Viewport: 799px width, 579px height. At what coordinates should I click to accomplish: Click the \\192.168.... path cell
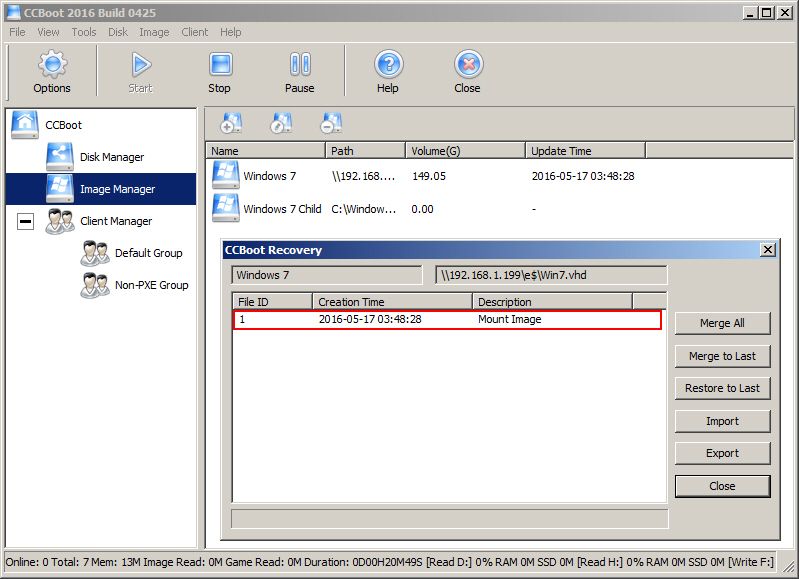(364, 176)
